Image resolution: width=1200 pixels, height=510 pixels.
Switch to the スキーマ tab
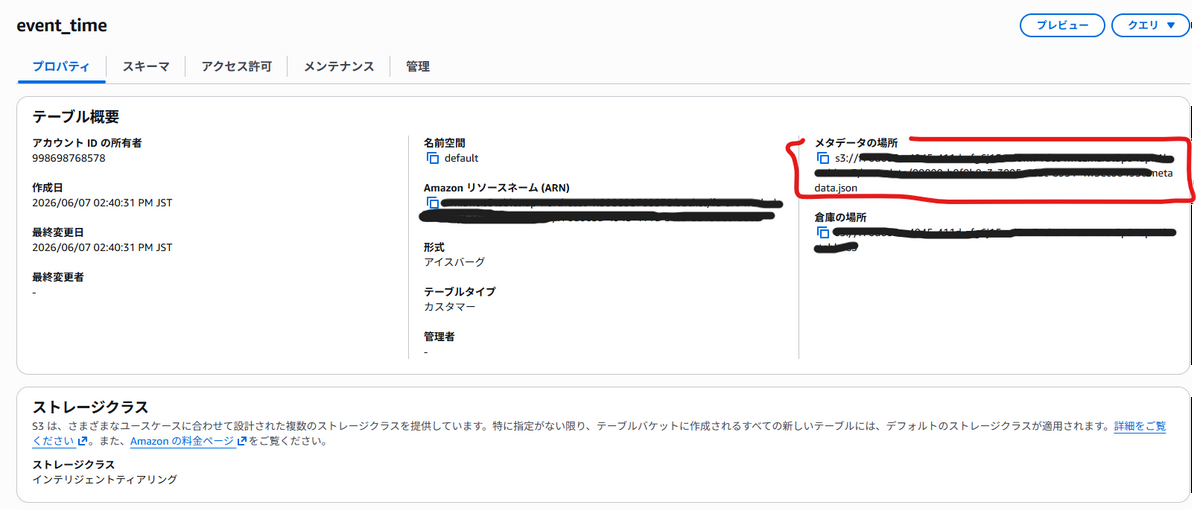tap(146, 66)
